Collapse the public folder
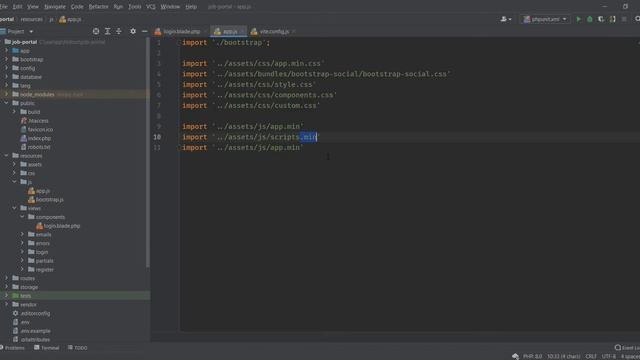The width and height of the screenshot is (640, 360). (7, 103)
